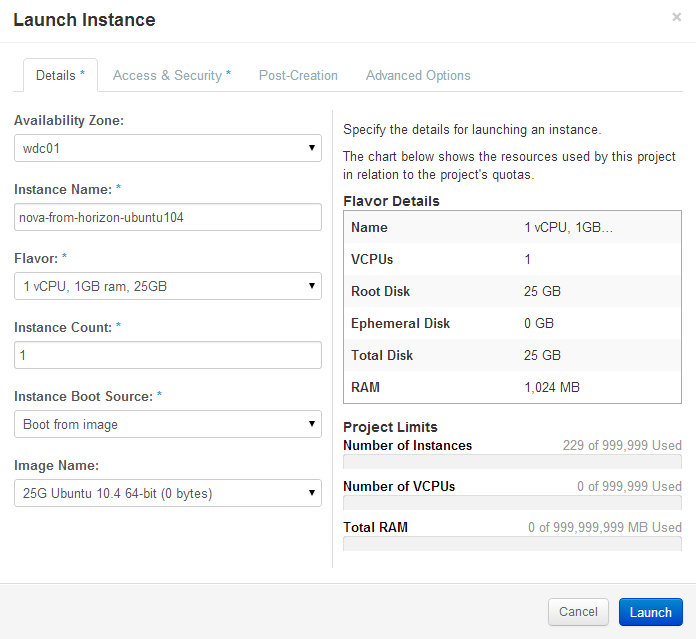This screenshot has width=696, height=639.
Task: Click the Instance Name field
Action: point(168,217)
